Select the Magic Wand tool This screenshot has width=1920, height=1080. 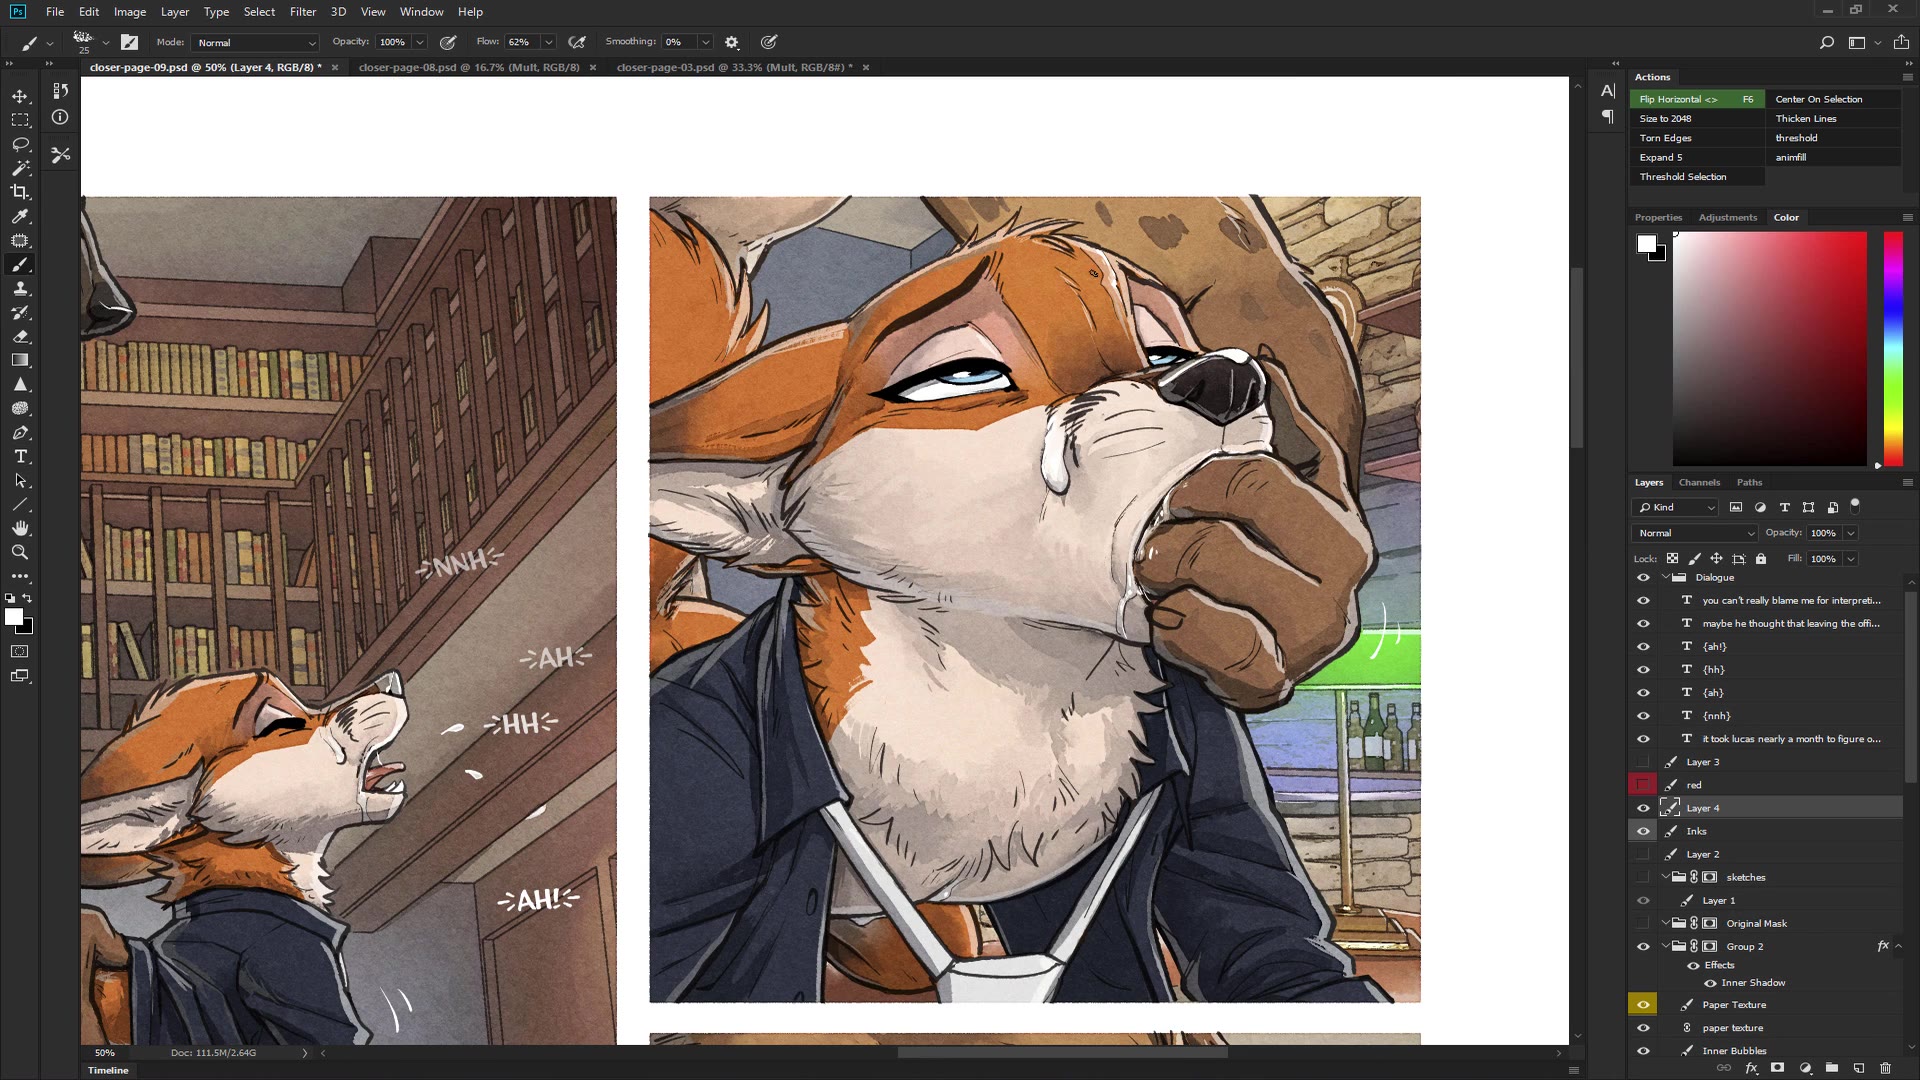click(20, 168)
